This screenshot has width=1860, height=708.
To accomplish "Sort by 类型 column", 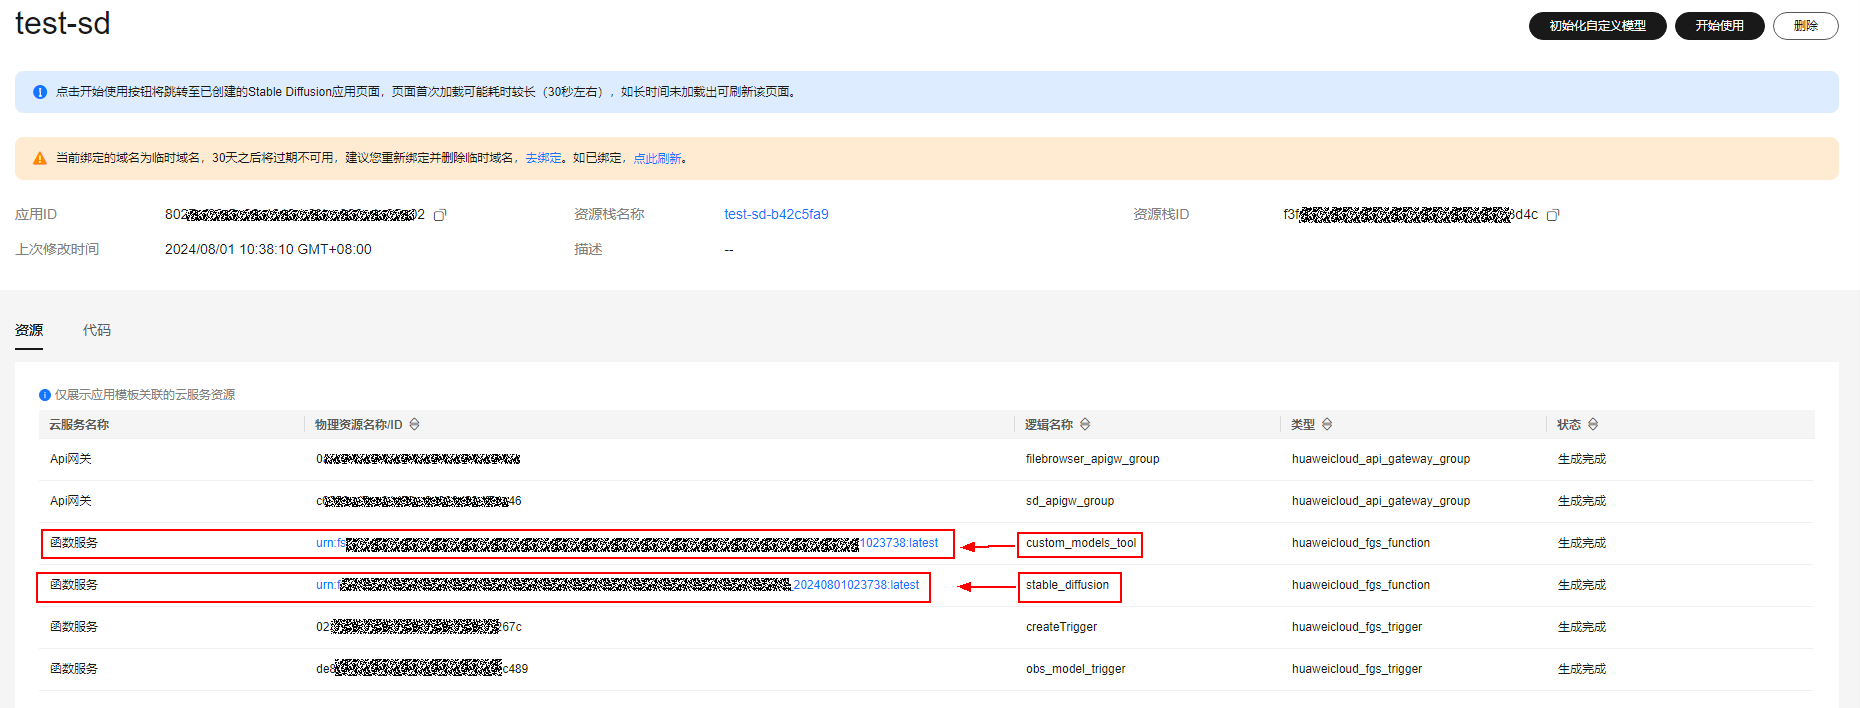I will coord(1327,425).
